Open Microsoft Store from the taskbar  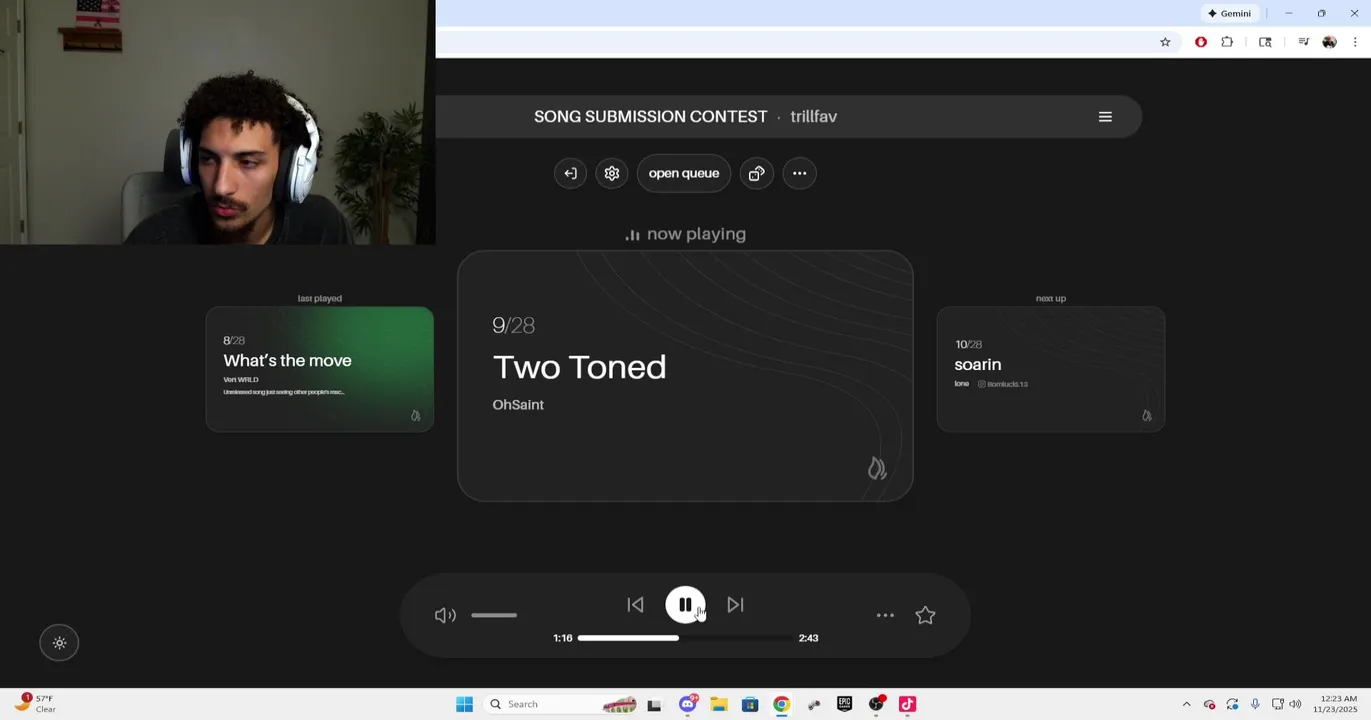point(750,704)
